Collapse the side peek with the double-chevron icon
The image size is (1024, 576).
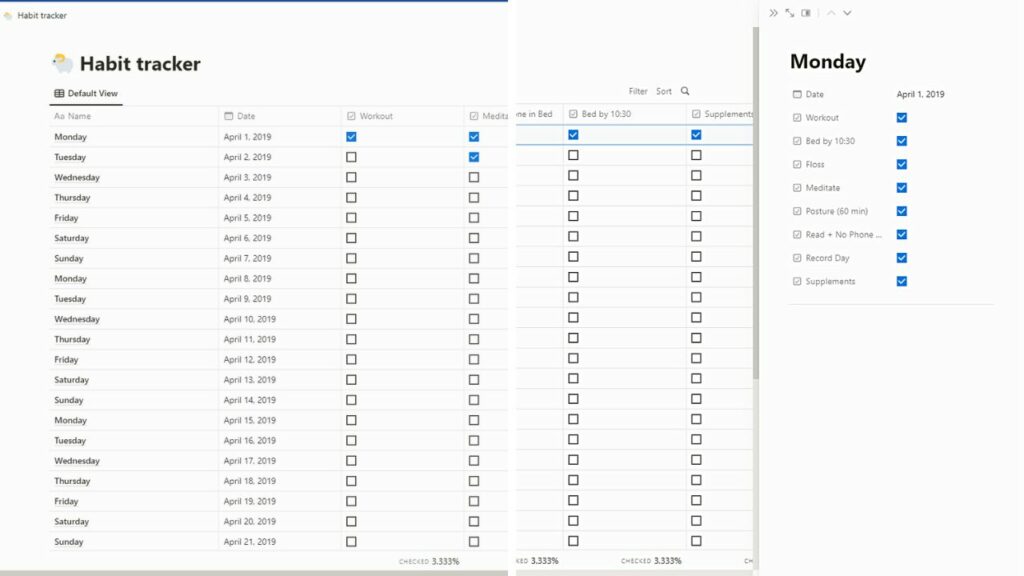(772, 13)
